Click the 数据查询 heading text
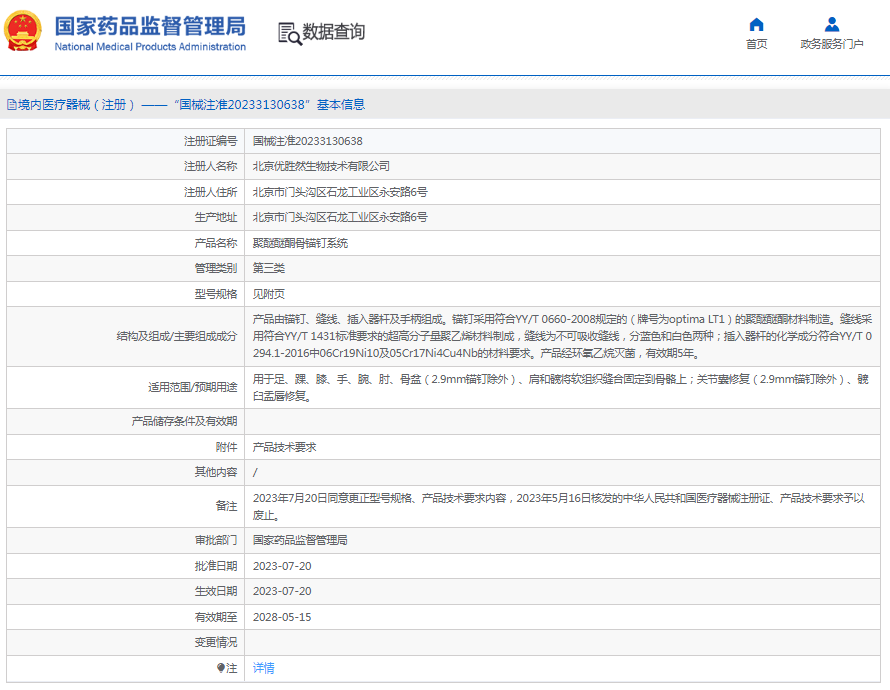 (x=334, y=32)
